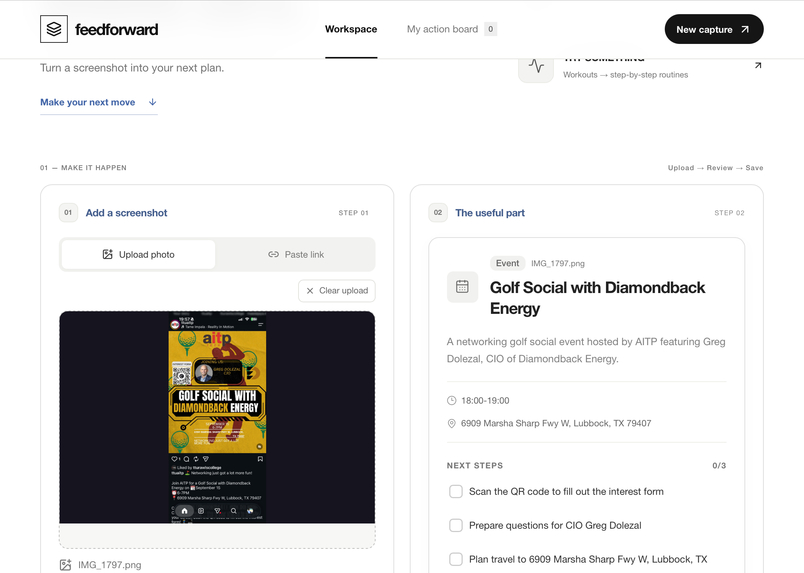Click the 02 step badge for The useful part
The height and width of the screenshot is (573, 804).
pos(438,212)
